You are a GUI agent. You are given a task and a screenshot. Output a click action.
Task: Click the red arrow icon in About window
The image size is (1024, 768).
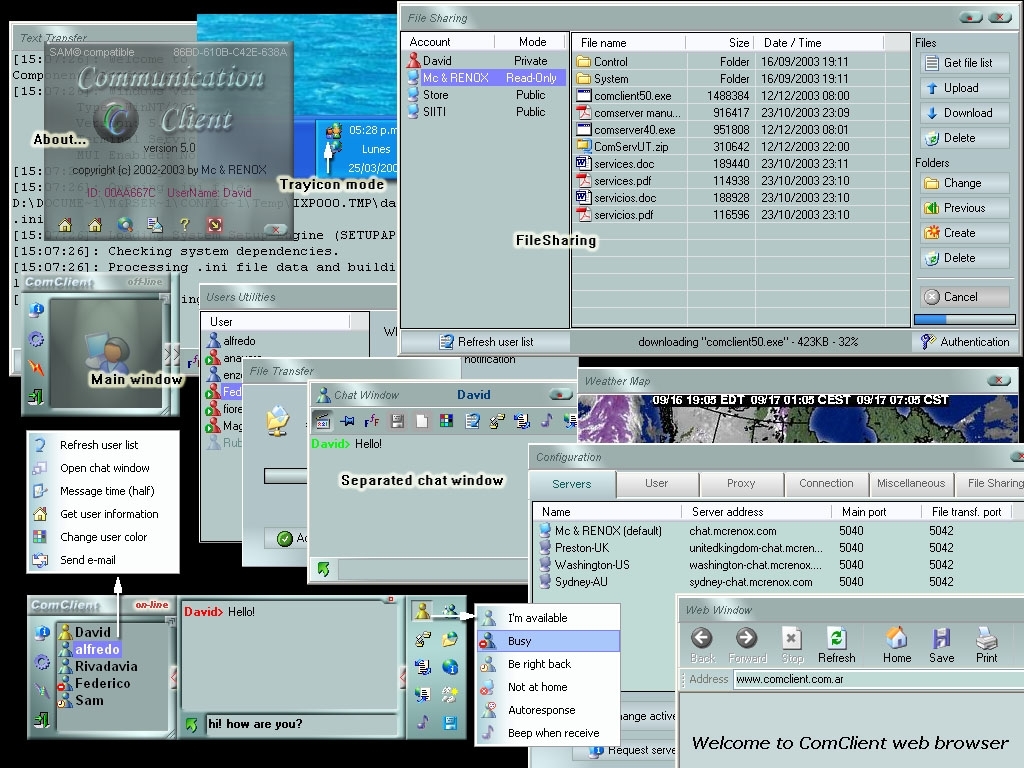[215, 225]
